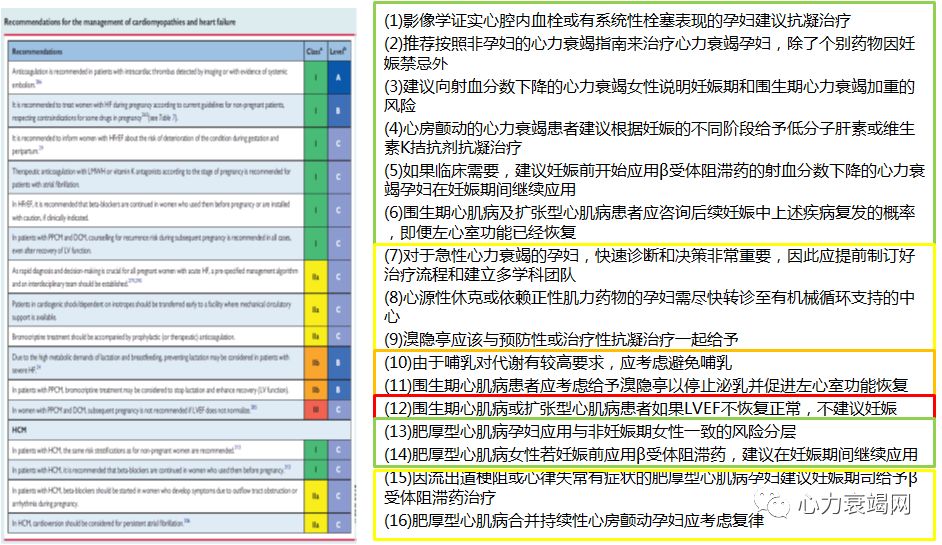
Task: Click the "Class" column header
Action: [x=315, y=51]
